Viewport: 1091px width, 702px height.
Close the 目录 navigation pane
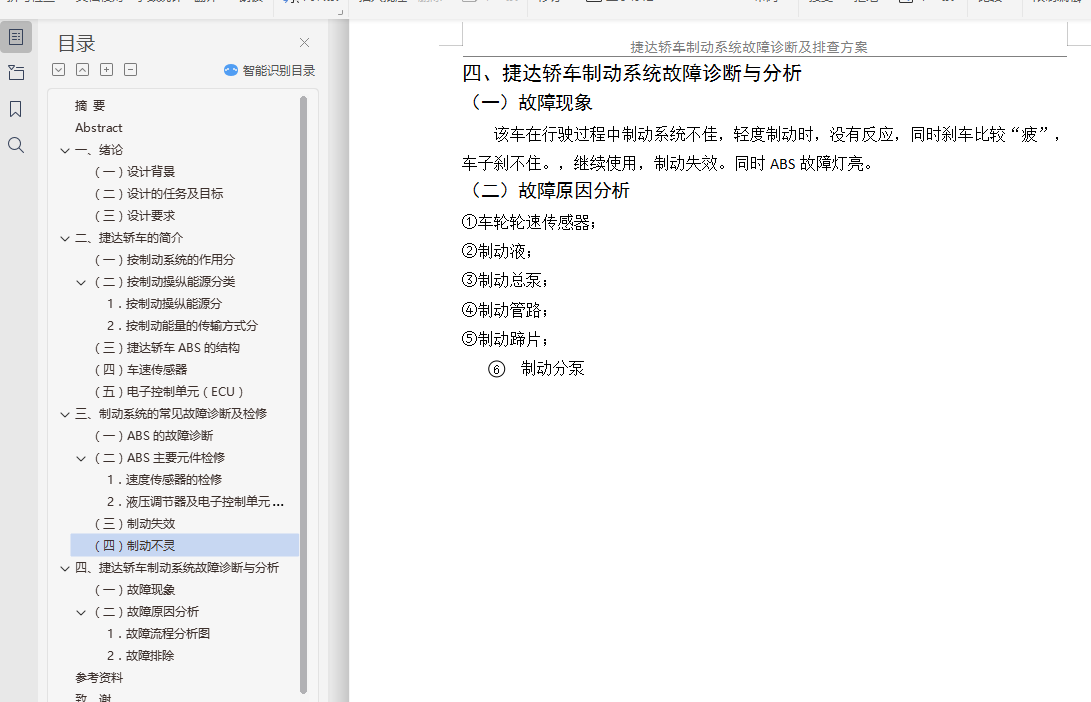click(304, 43)
